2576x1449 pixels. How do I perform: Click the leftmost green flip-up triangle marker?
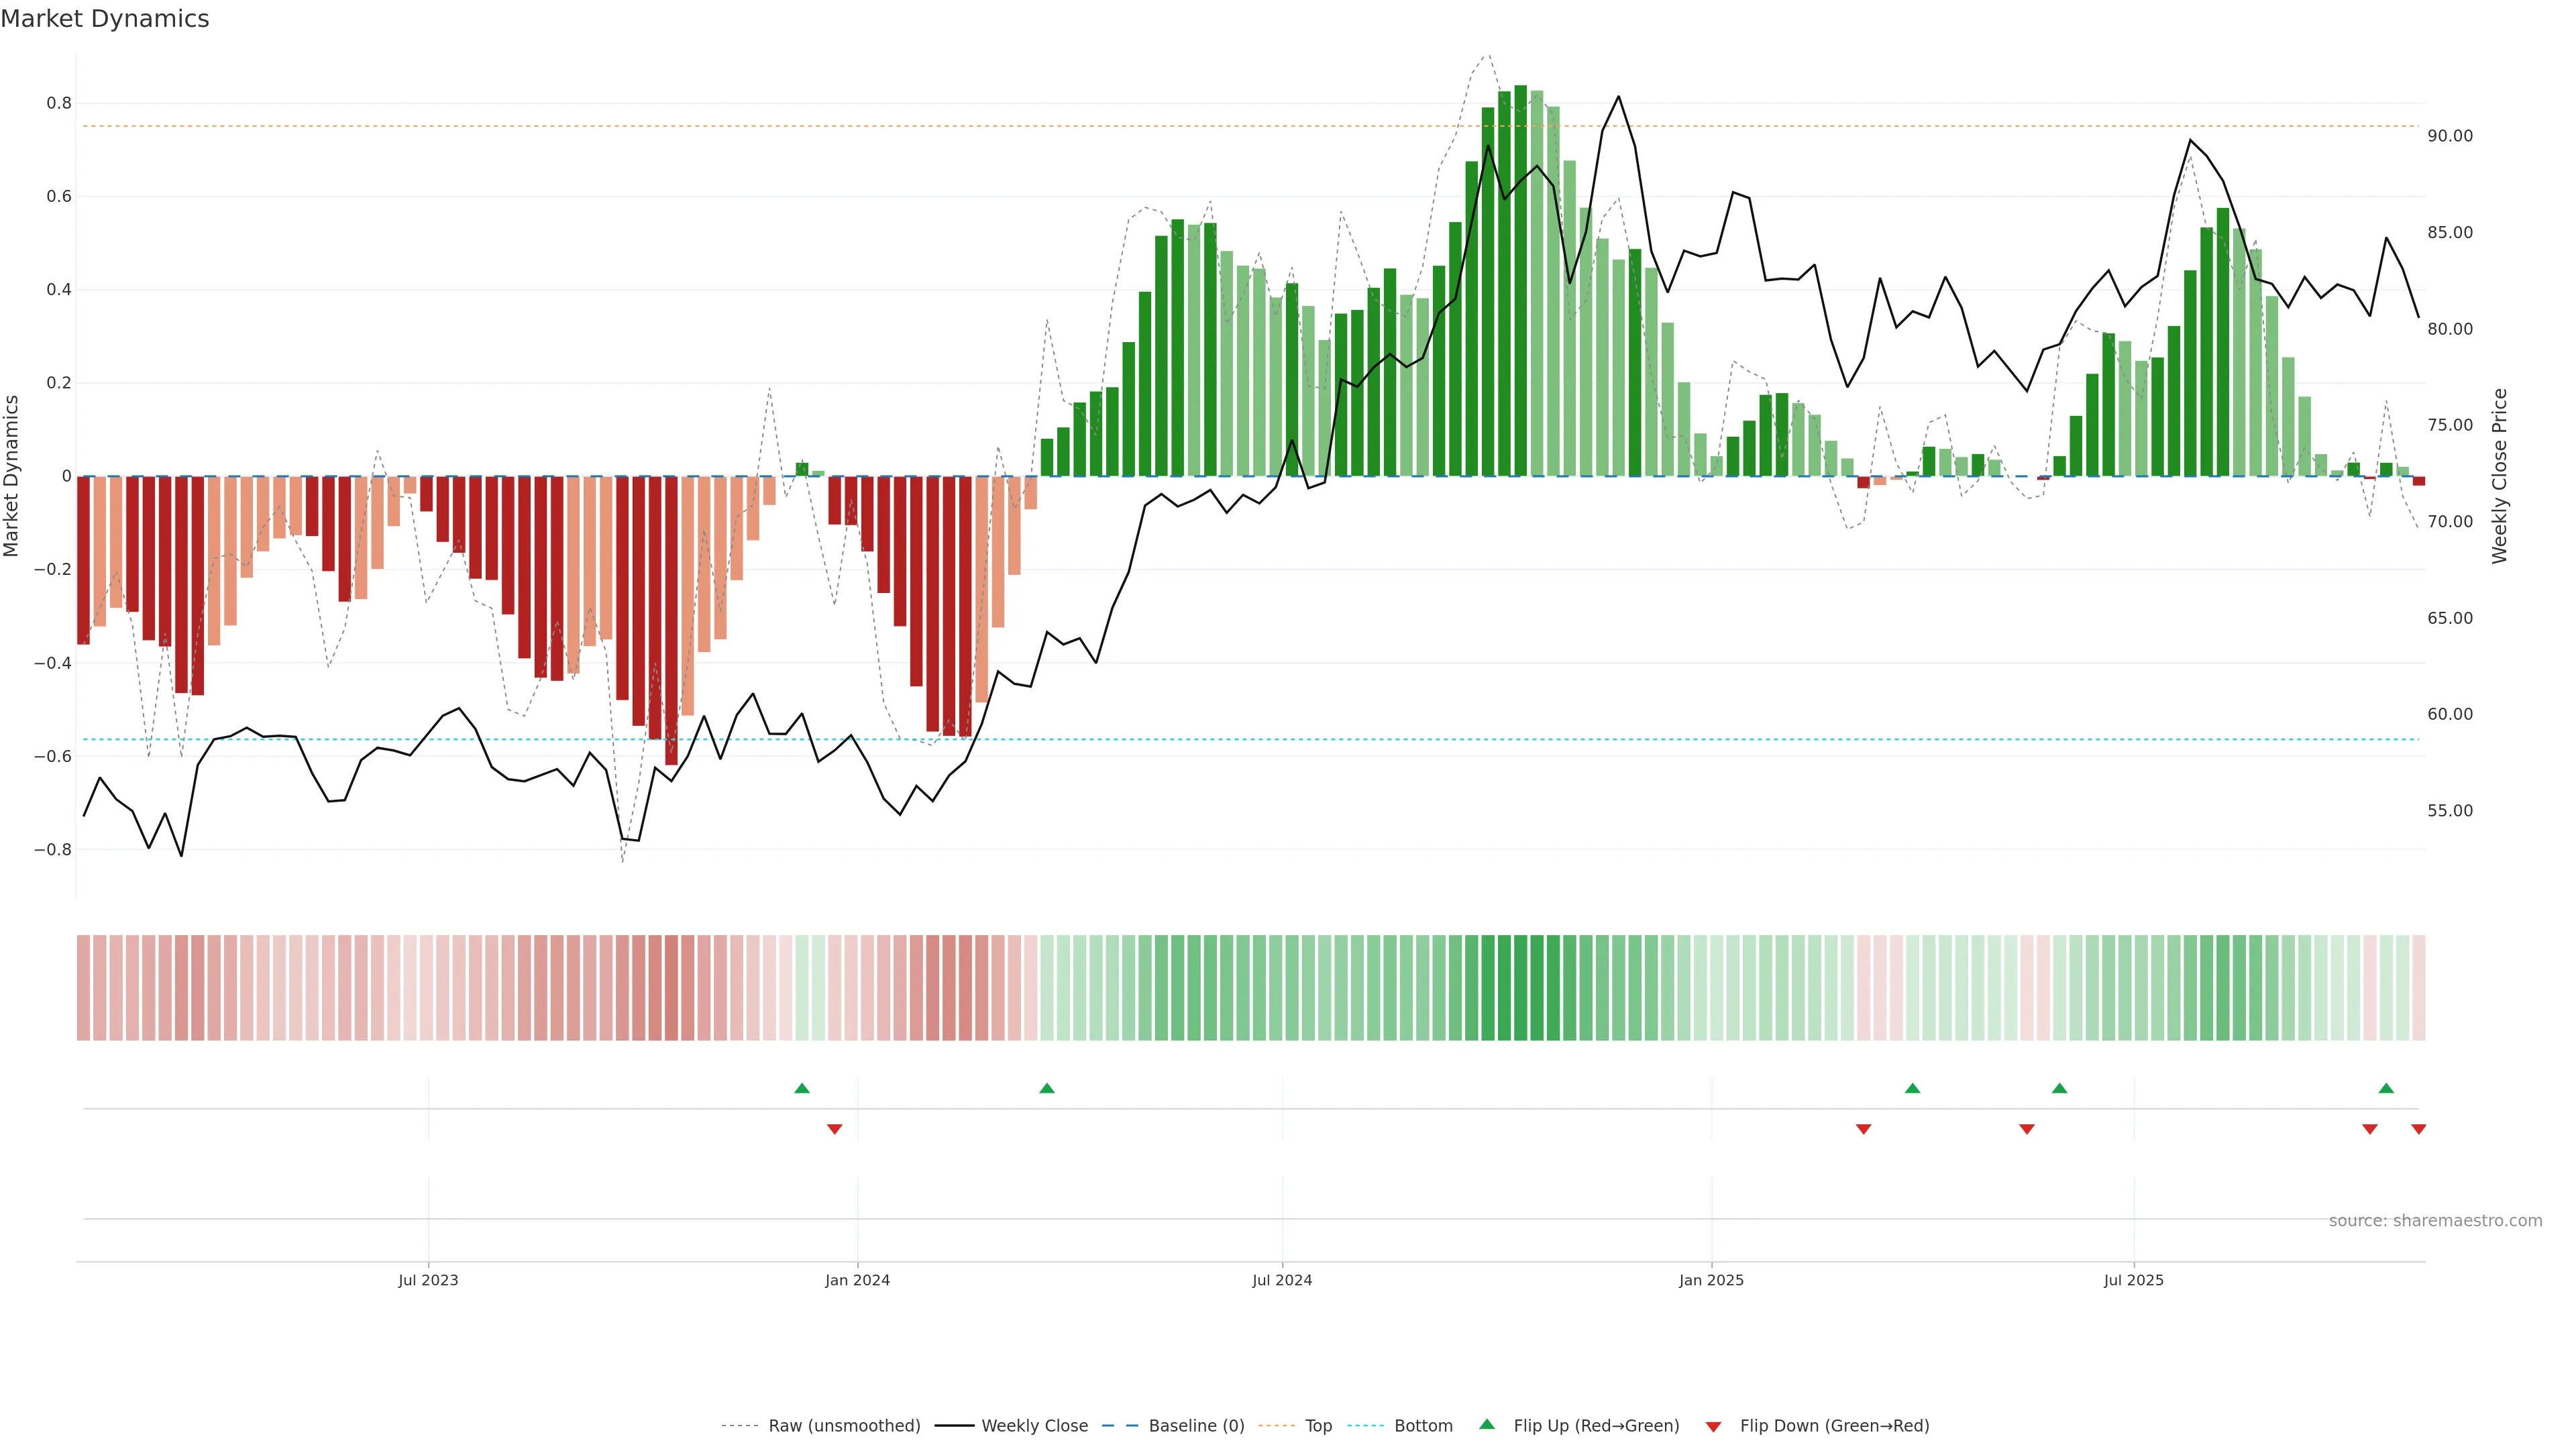(x=802, y=1088)
